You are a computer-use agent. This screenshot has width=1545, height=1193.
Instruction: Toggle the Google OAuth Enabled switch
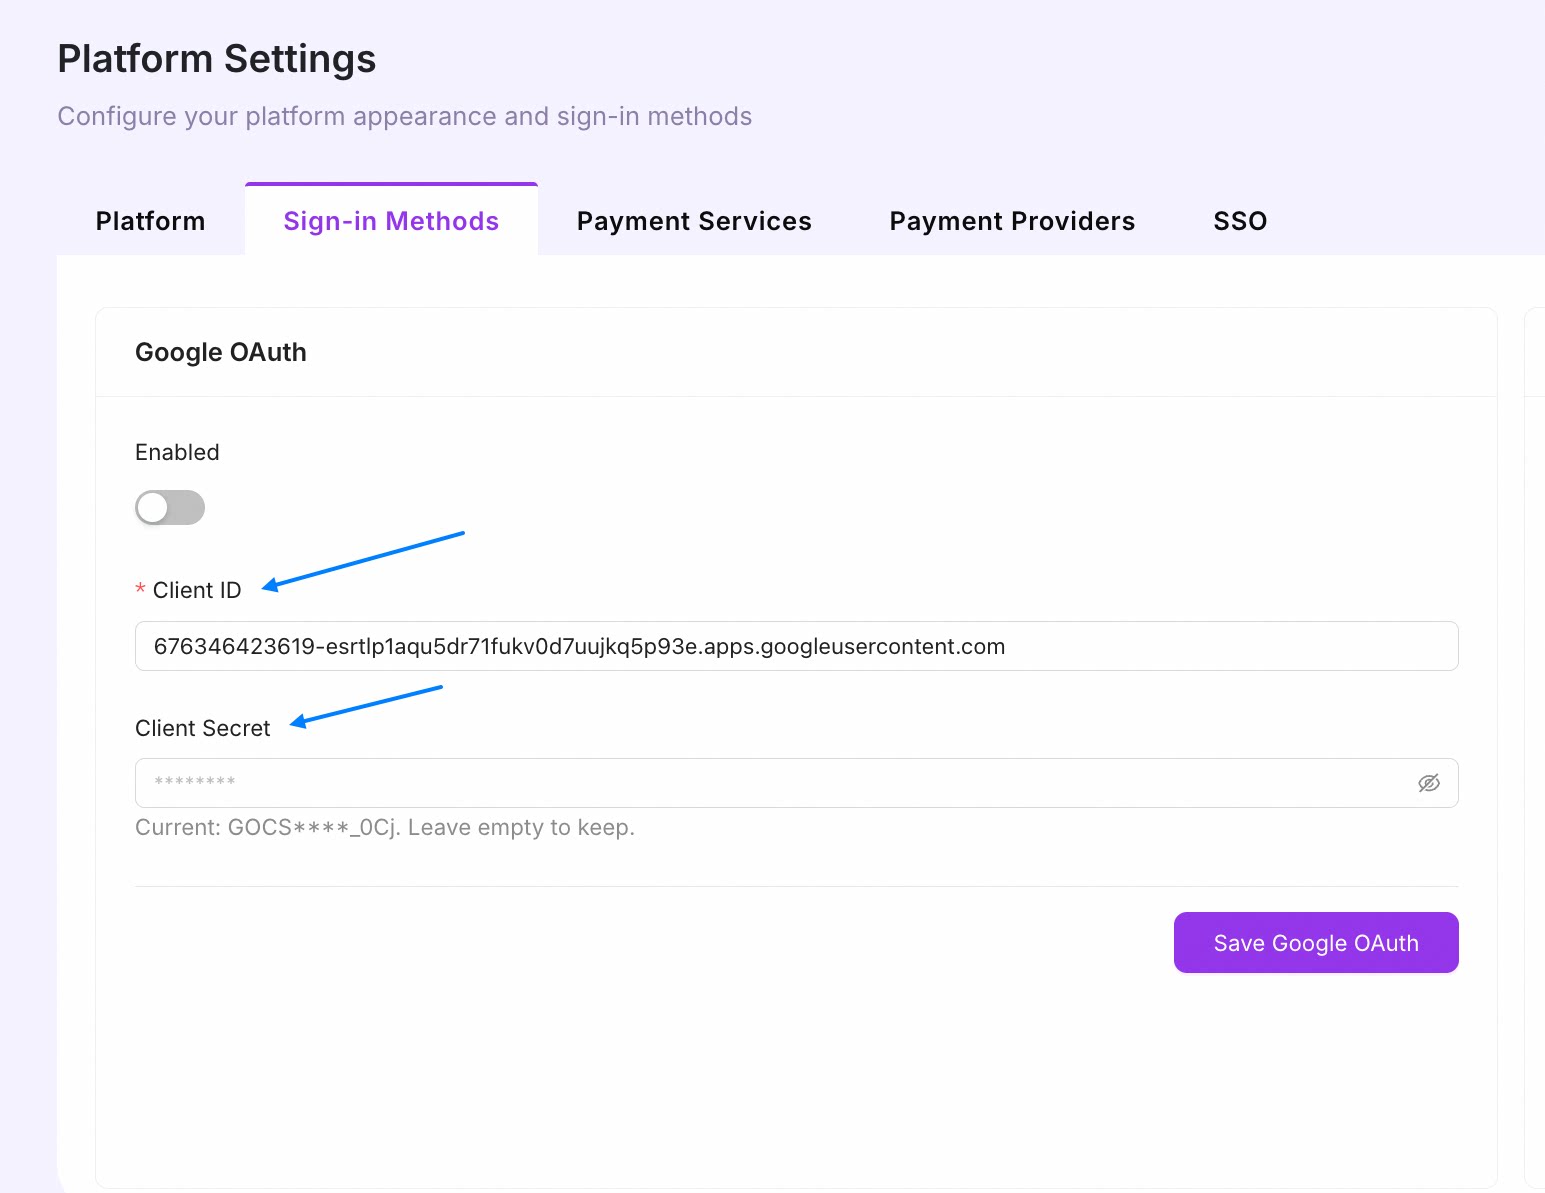[x=170, y=507]
